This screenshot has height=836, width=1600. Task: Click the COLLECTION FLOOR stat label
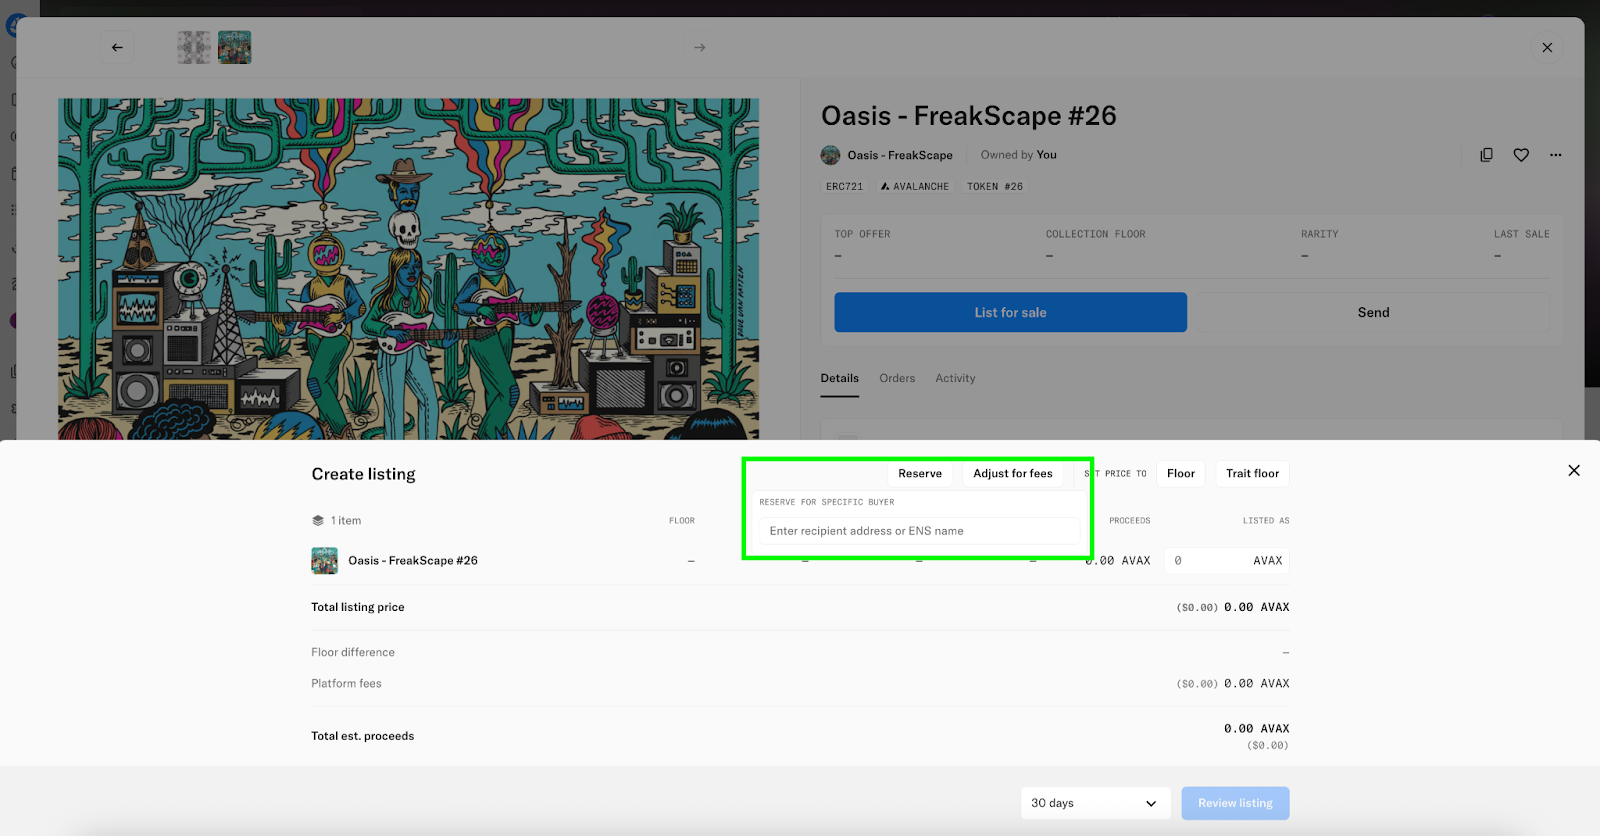coord(1096,234)
